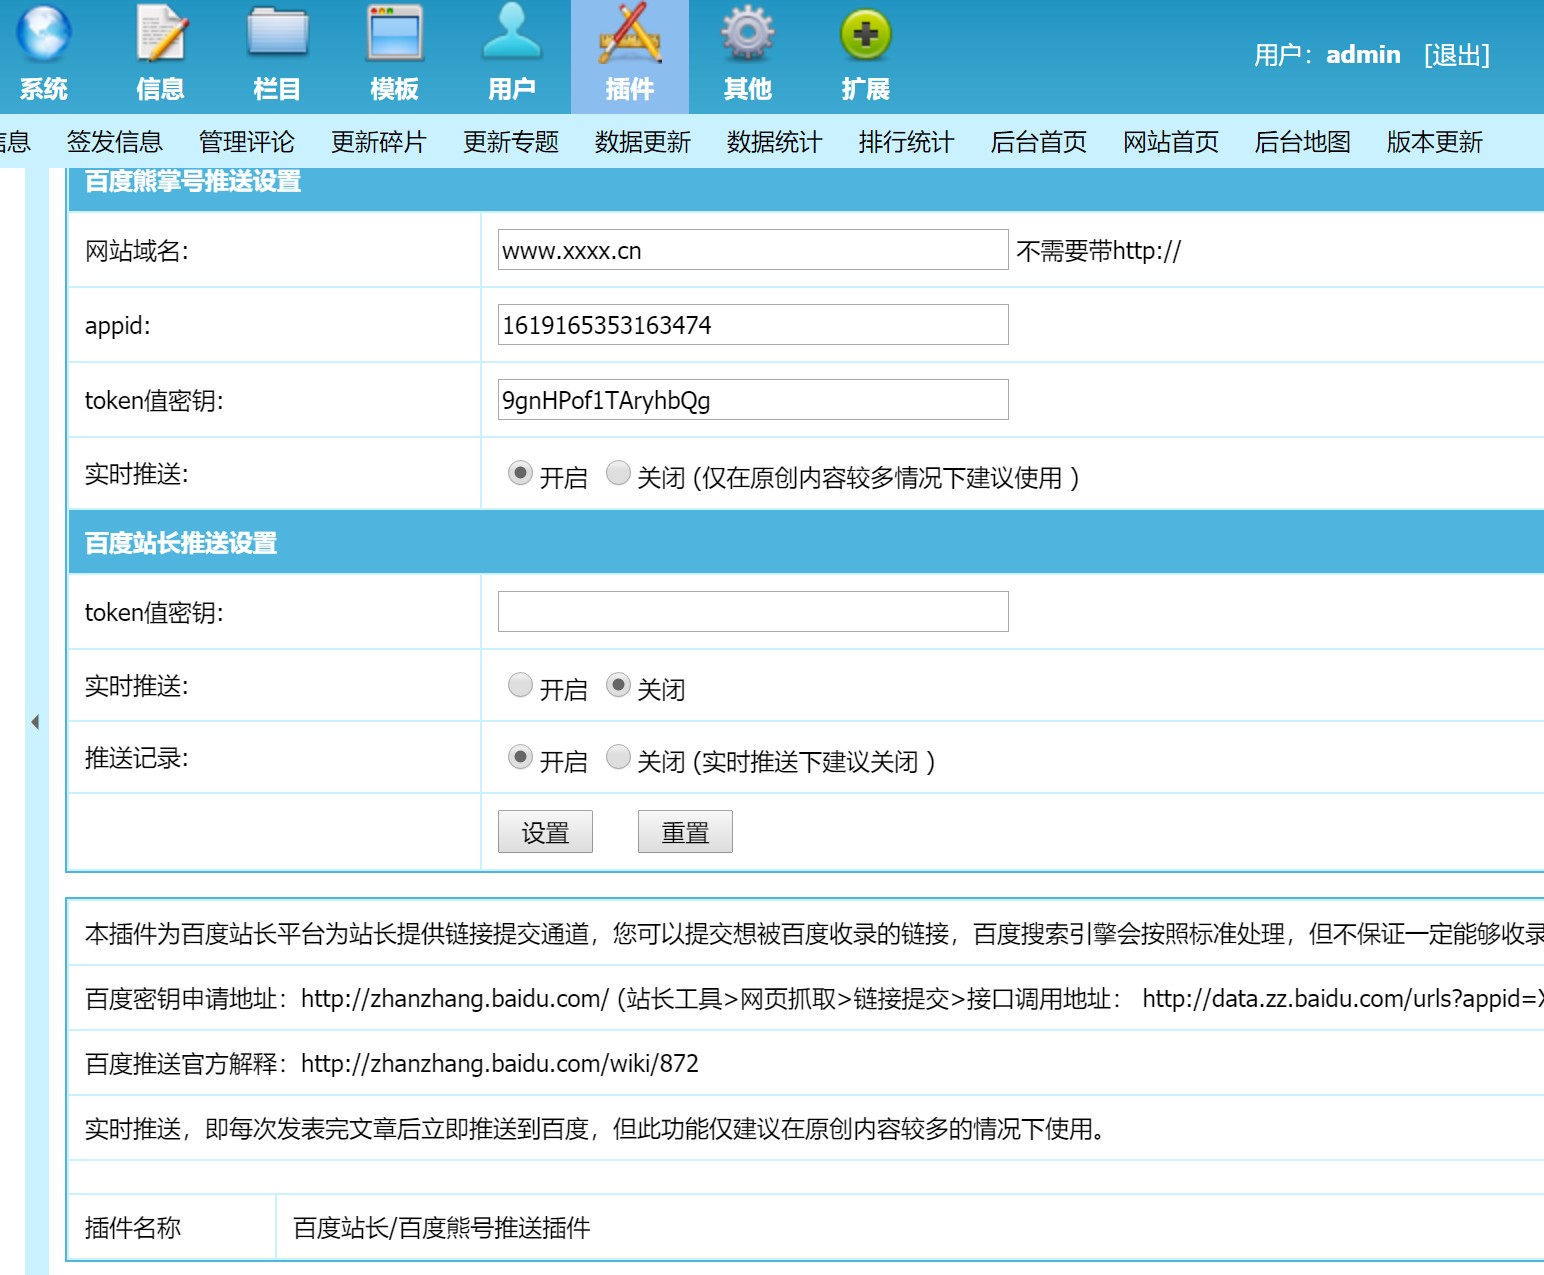The width and height of the screenshot is (1544, 1275).
Task: Focus the empty 百度站长 token值密钥 field
Action: tap(753, 611)
